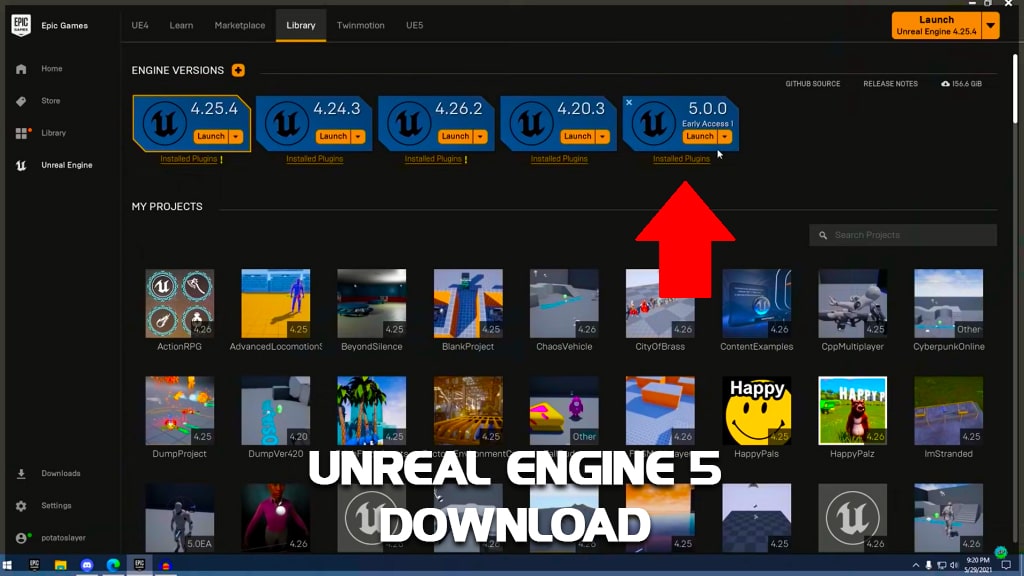Click the vertical scrollbar on the right
The height and width of the screenshot is (576, 1024).
(1015, 88)
